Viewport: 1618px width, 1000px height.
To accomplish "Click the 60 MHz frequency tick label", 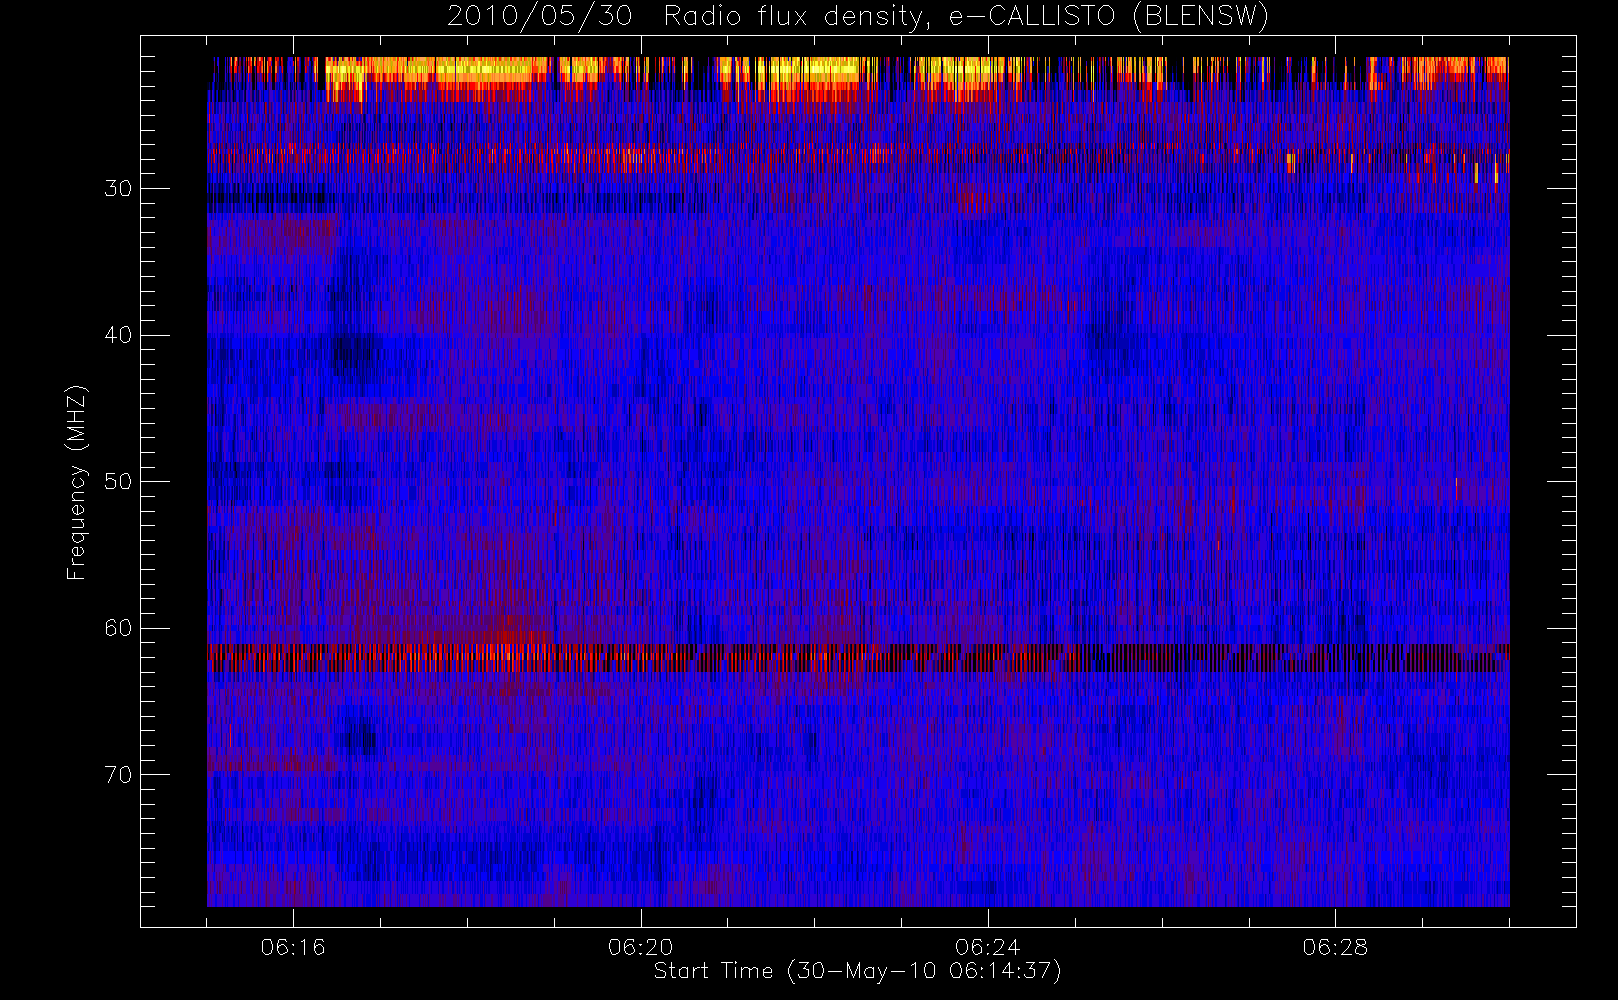I will (118, 628).
